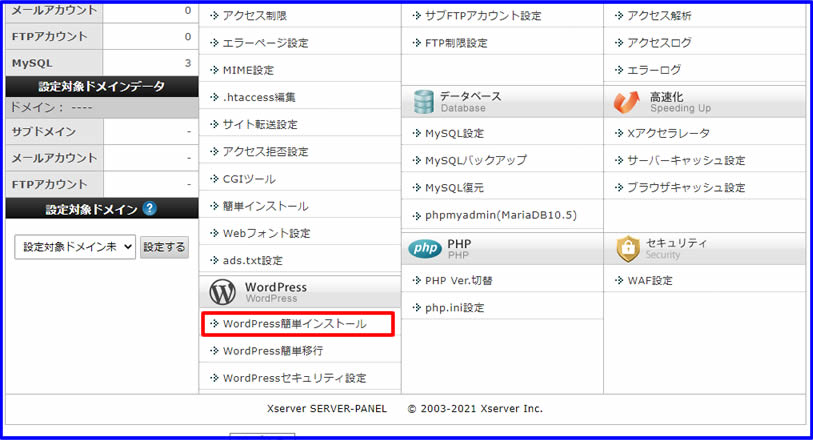Viewport: 813px width, 440px height.
Task: Open WordPress簡単移行 link
Action: (x=273, y=351)
